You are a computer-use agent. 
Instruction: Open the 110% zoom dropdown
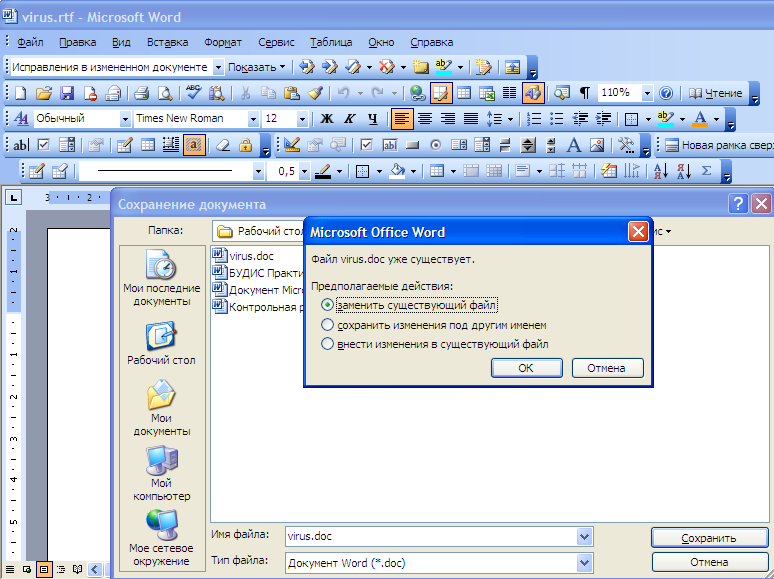point(647,93)
